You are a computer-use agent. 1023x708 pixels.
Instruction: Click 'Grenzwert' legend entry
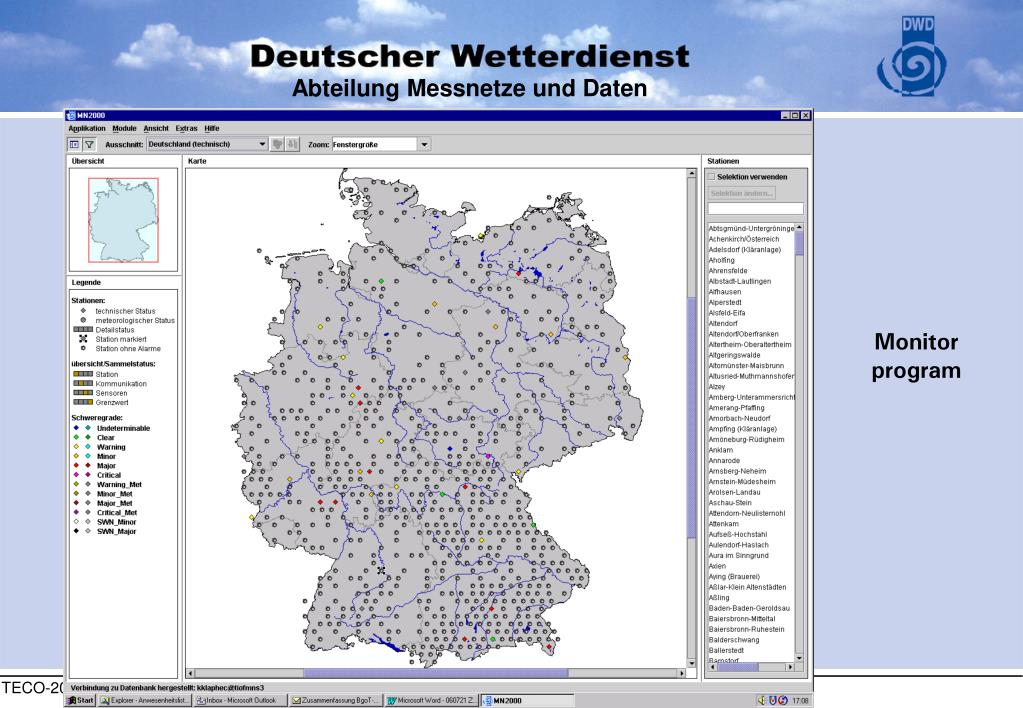[x=112, y=403]
